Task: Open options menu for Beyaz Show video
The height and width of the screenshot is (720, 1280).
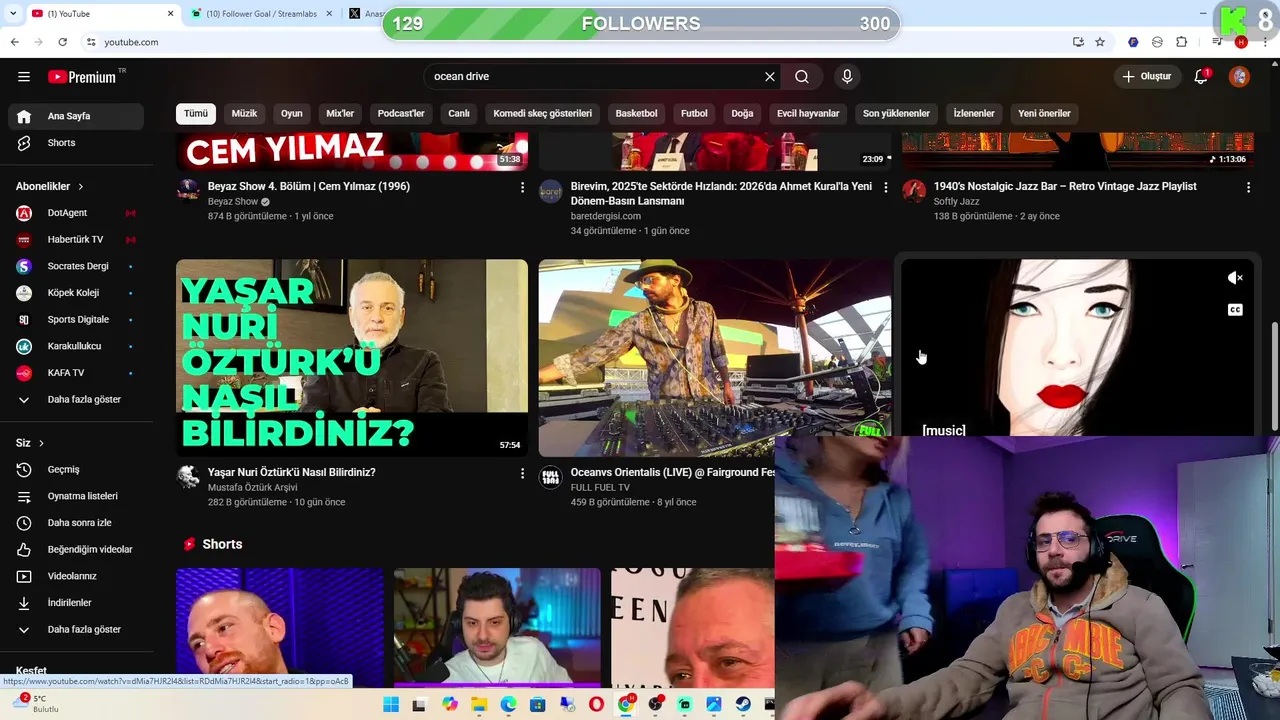Action: coord(522,187)
